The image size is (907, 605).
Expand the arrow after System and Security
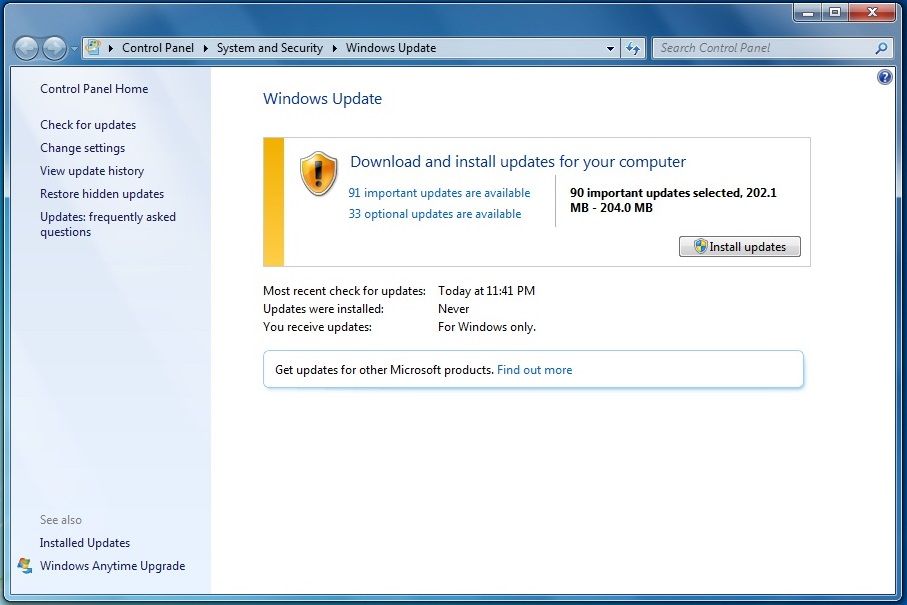click(x=334, y=48)
